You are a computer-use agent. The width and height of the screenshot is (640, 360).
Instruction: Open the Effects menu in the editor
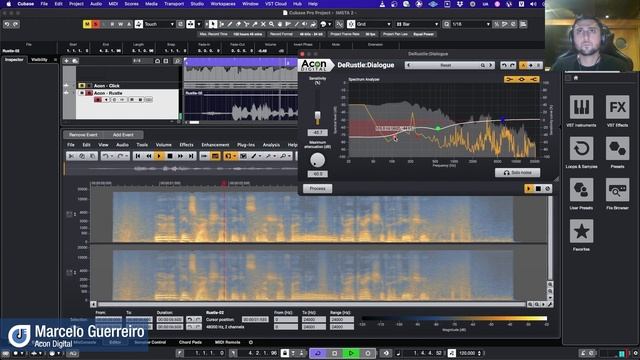point(187,145)
